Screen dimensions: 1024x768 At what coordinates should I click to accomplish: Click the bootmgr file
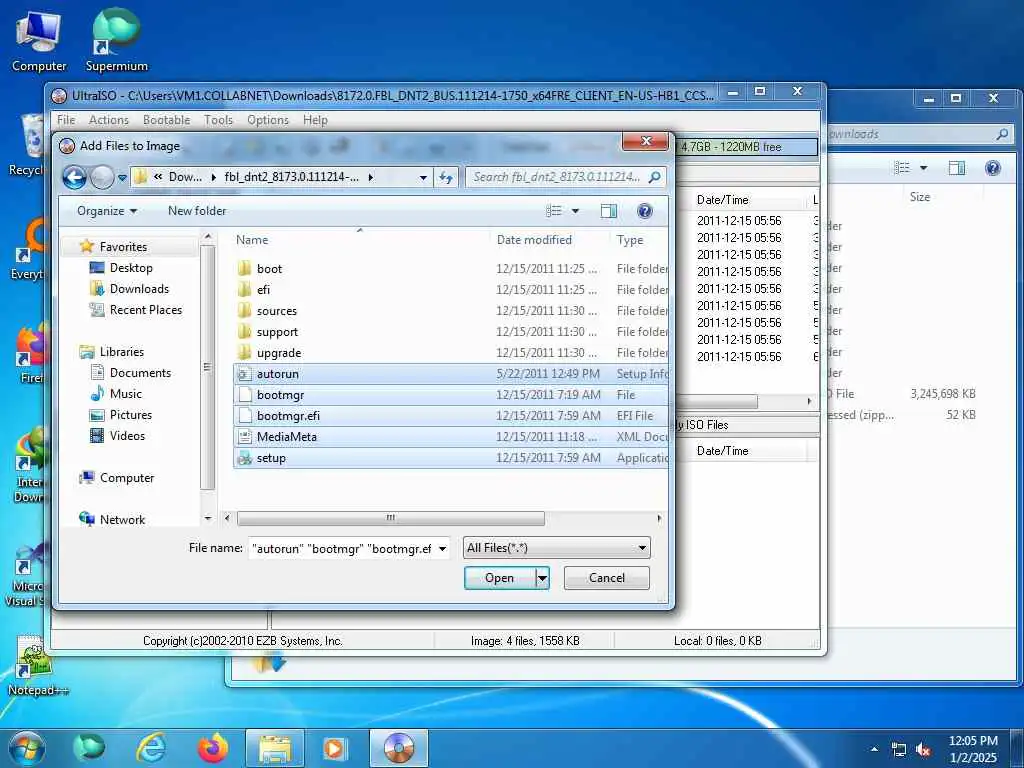pyautogui.click(x=451, y=394)
